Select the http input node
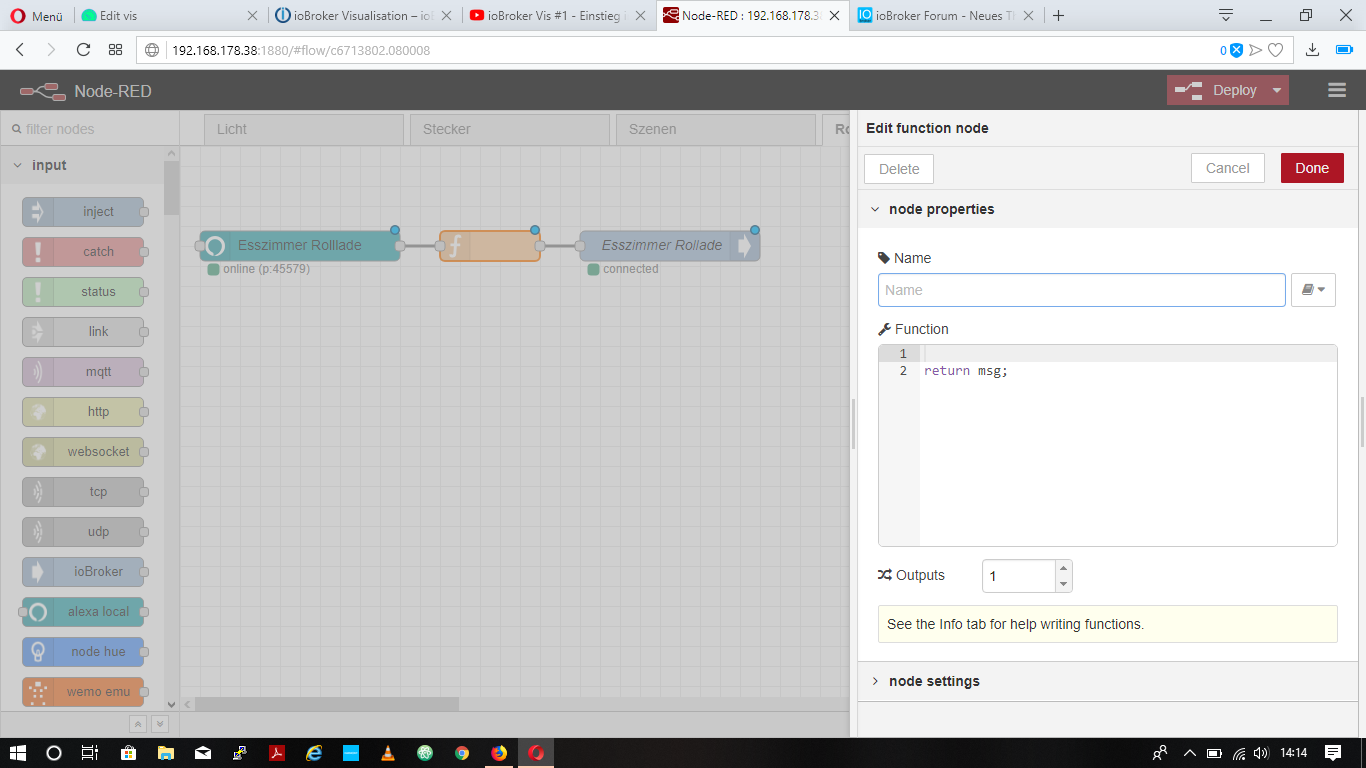 point(83,412)
